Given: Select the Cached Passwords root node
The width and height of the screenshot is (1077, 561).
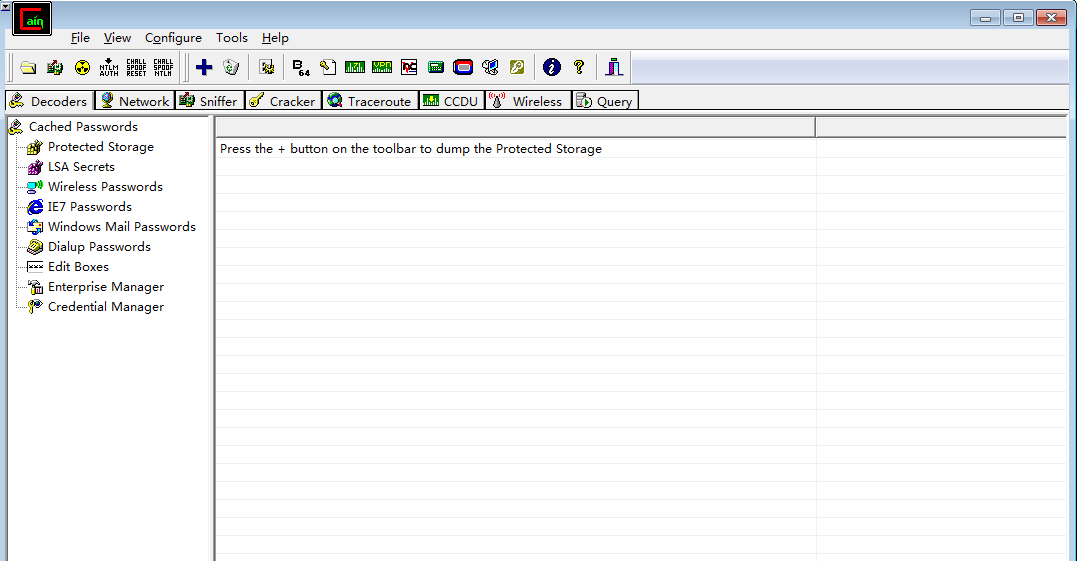Looking at the screenshot, I should [x=83, y=126].
